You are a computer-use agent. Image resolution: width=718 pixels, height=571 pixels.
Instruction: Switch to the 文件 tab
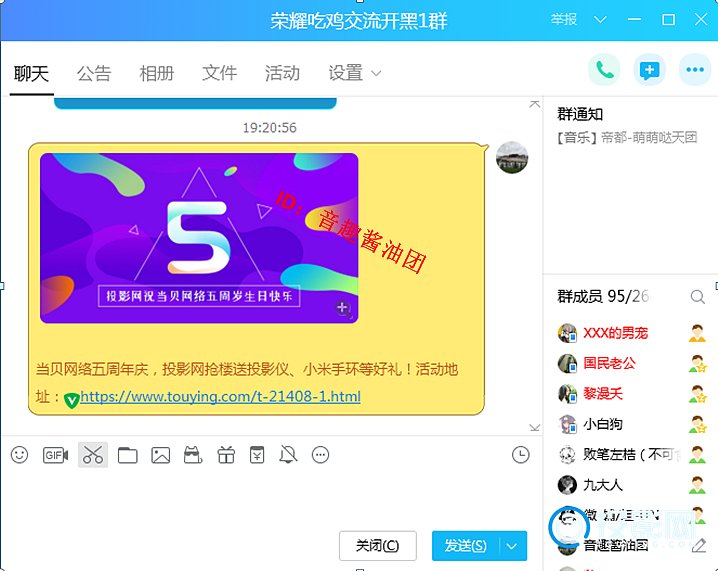click(219, 73)
